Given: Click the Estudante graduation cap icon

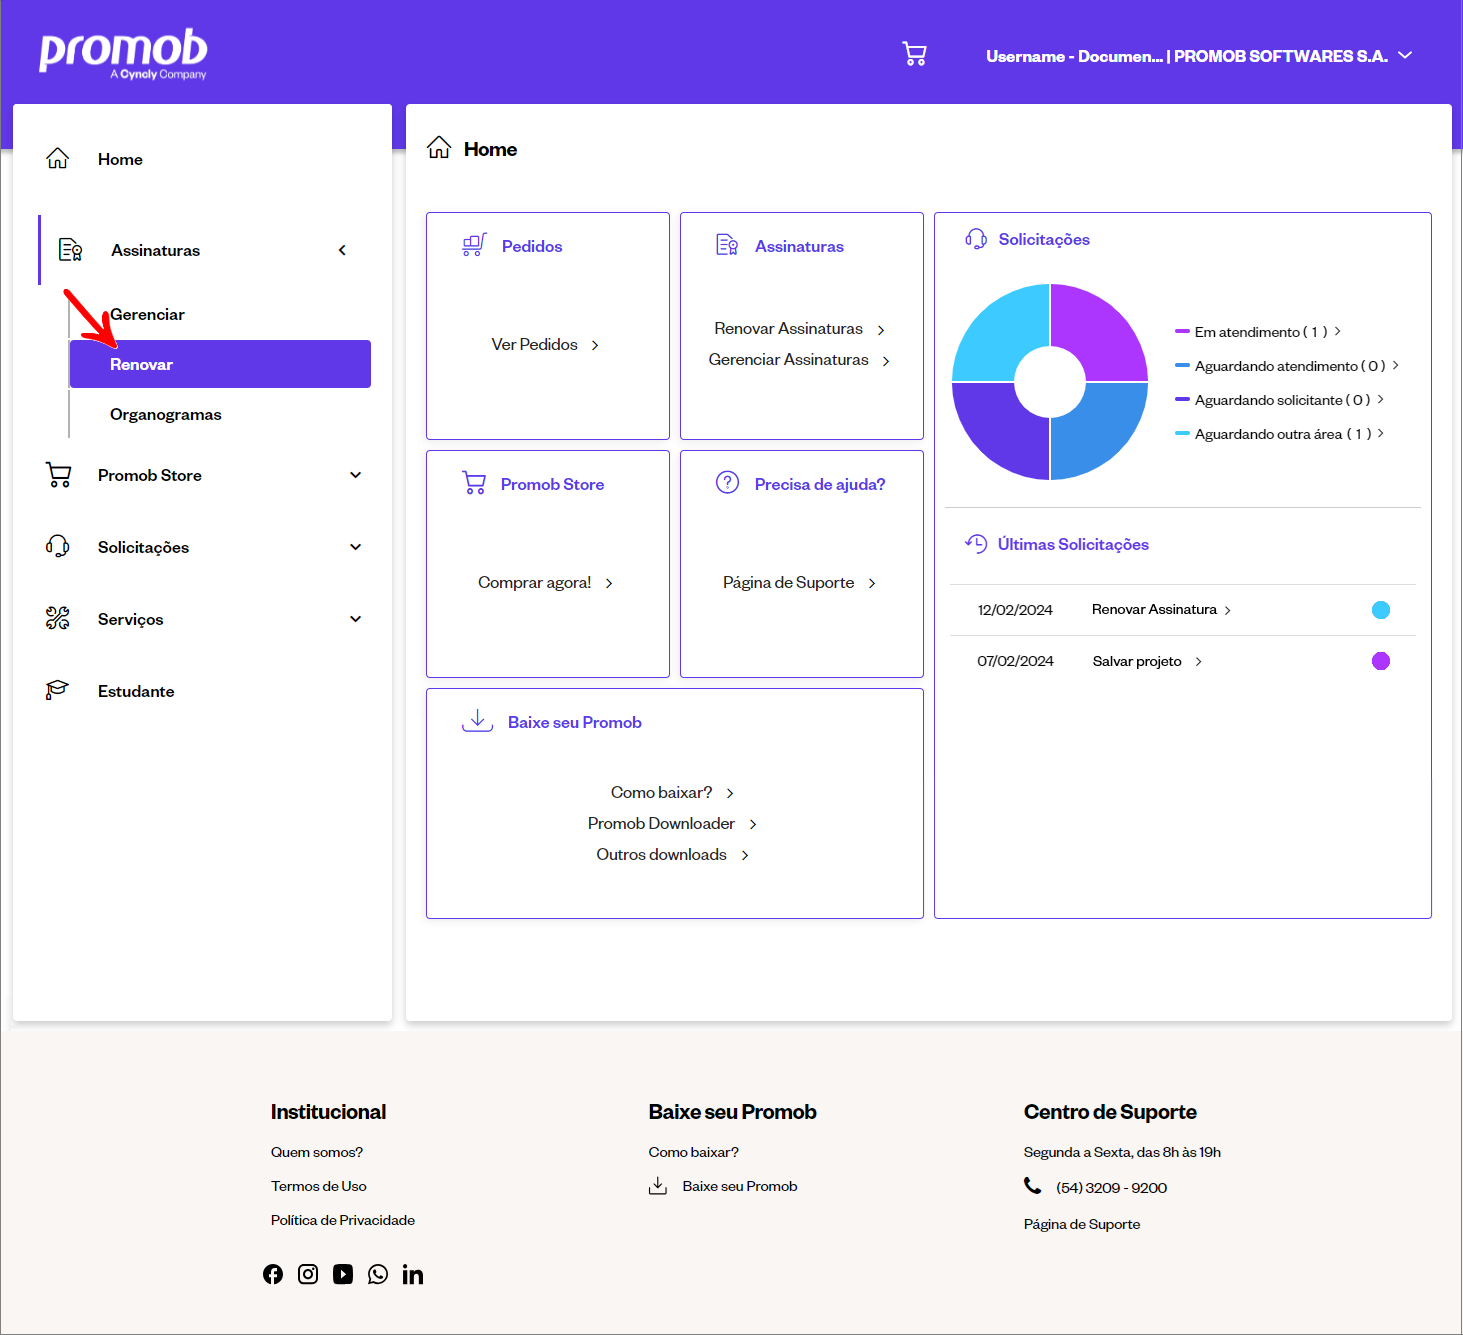Looking at the screenshot, I should (57, 690).
